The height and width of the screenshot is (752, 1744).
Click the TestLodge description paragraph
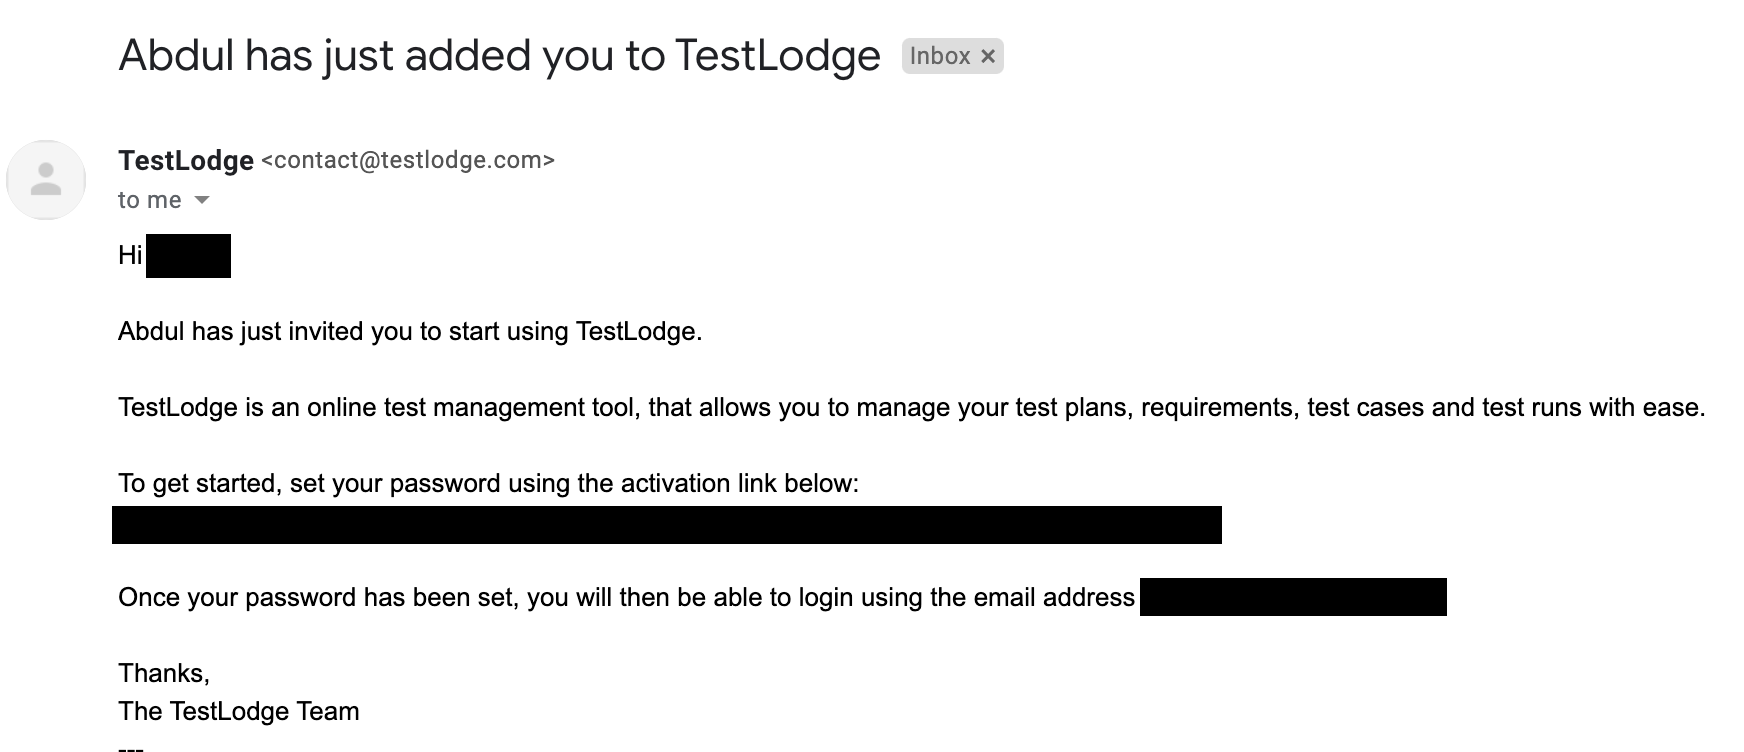click(912, 407)
